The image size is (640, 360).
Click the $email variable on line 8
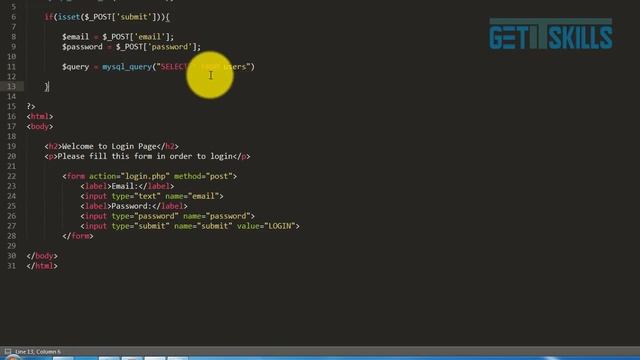(x=76, y=37)
